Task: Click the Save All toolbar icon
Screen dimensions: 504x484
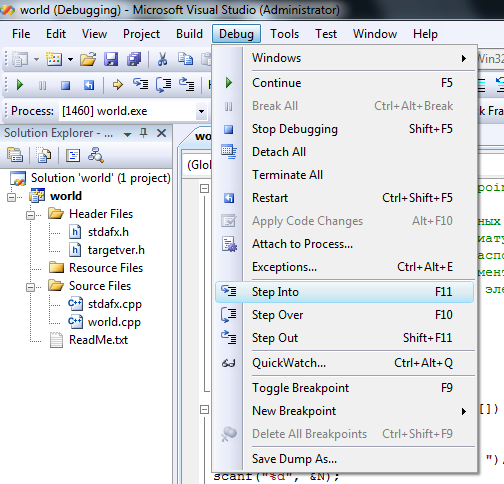Action: (134, 59)
